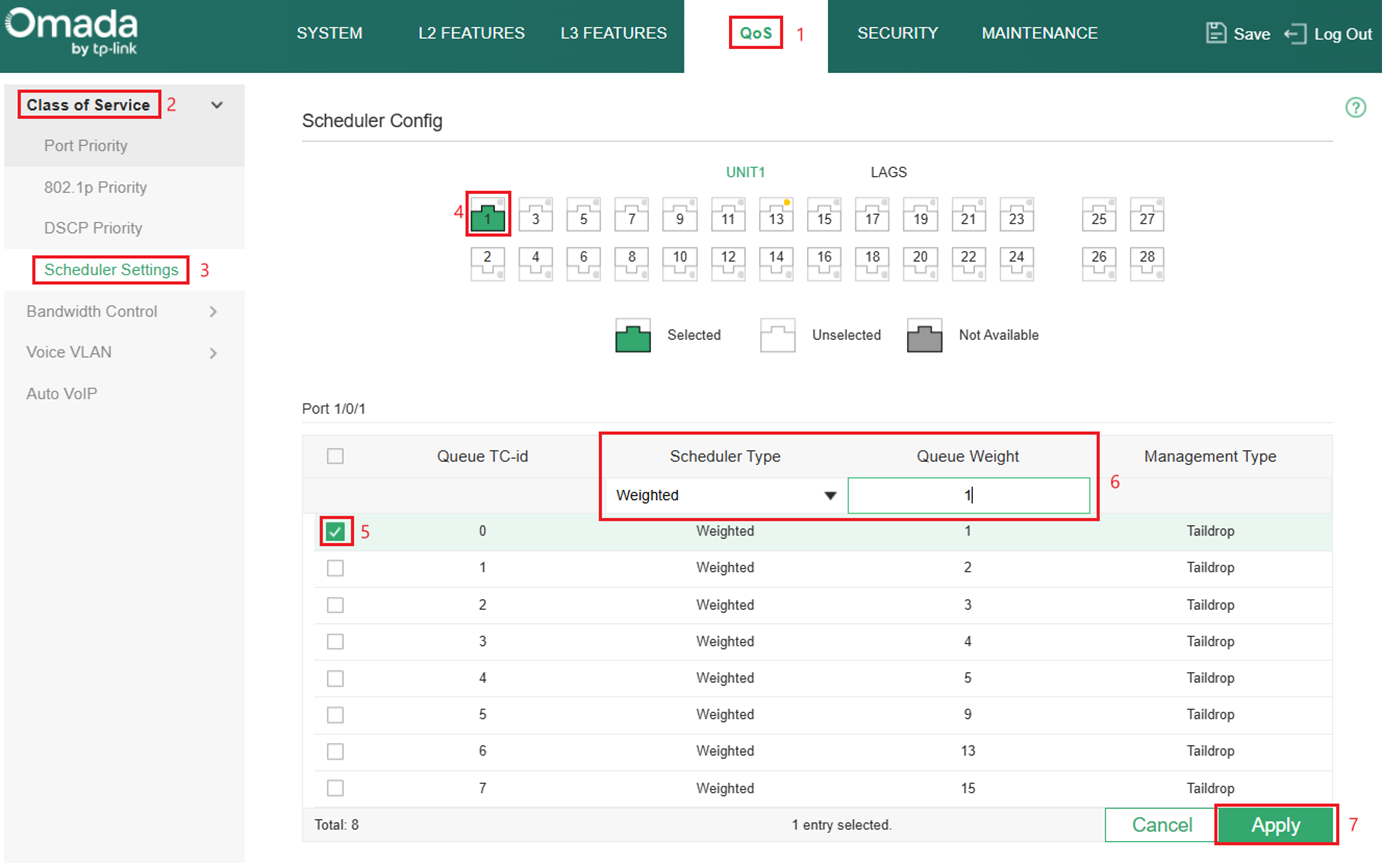The width and height of the screenshot is (1382, 863).
Task: Switch to the SECURITY tab
Action: click(897, 32)
